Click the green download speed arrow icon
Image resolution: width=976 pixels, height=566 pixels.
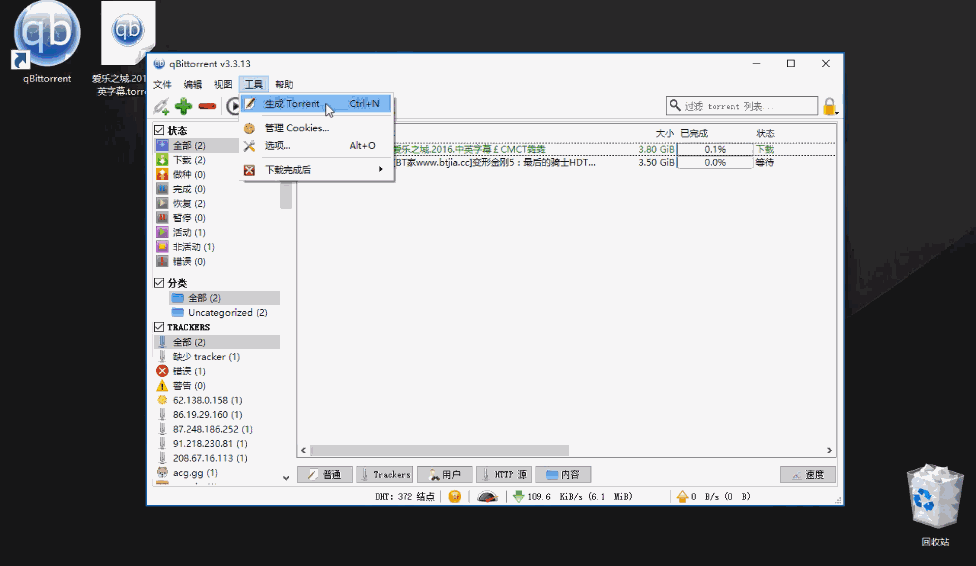(x=518, y=496)
